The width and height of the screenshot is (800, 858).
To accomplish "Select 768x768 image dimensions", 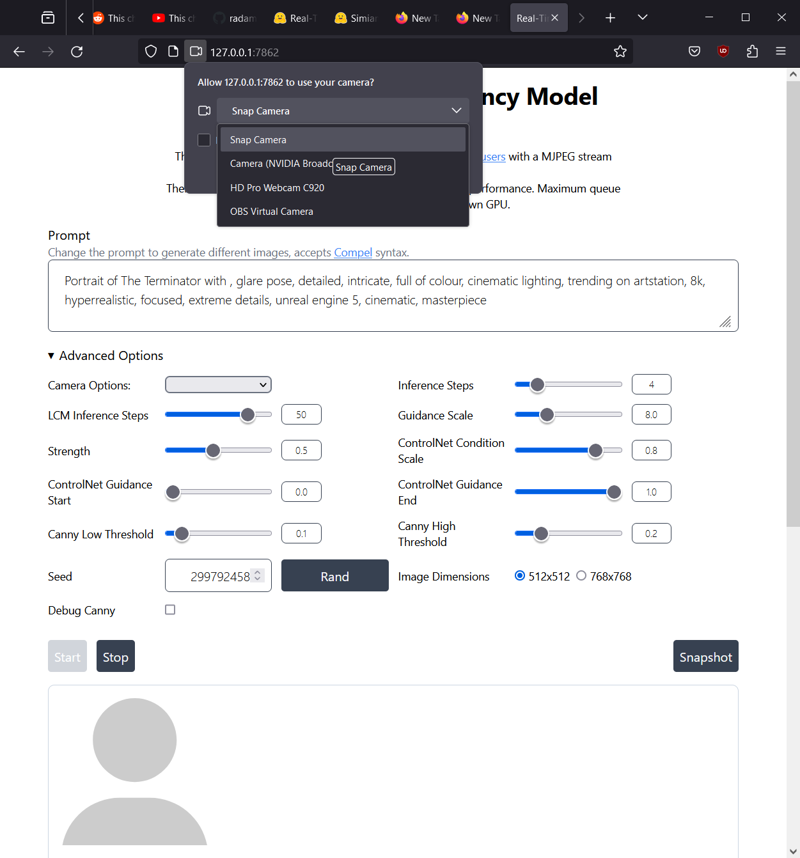I will point(581,576).
